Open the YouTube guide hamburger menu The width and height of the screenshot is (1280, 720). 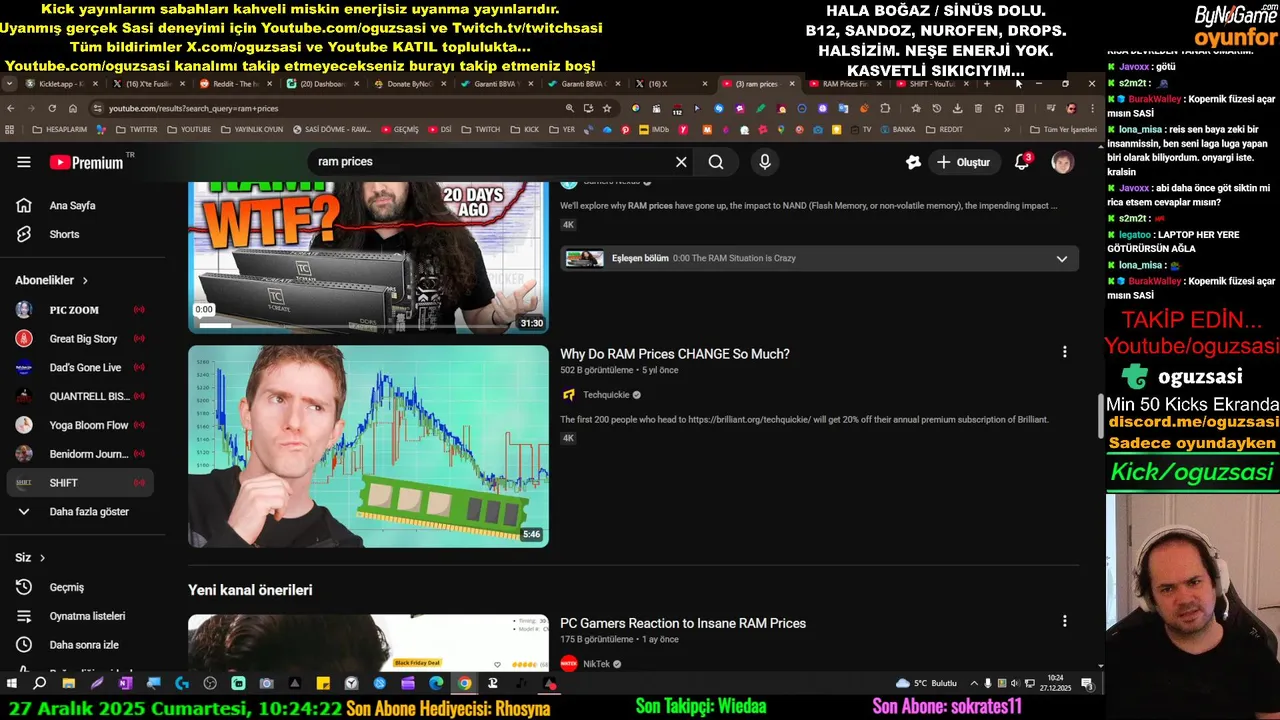click(x=24, y=162)
